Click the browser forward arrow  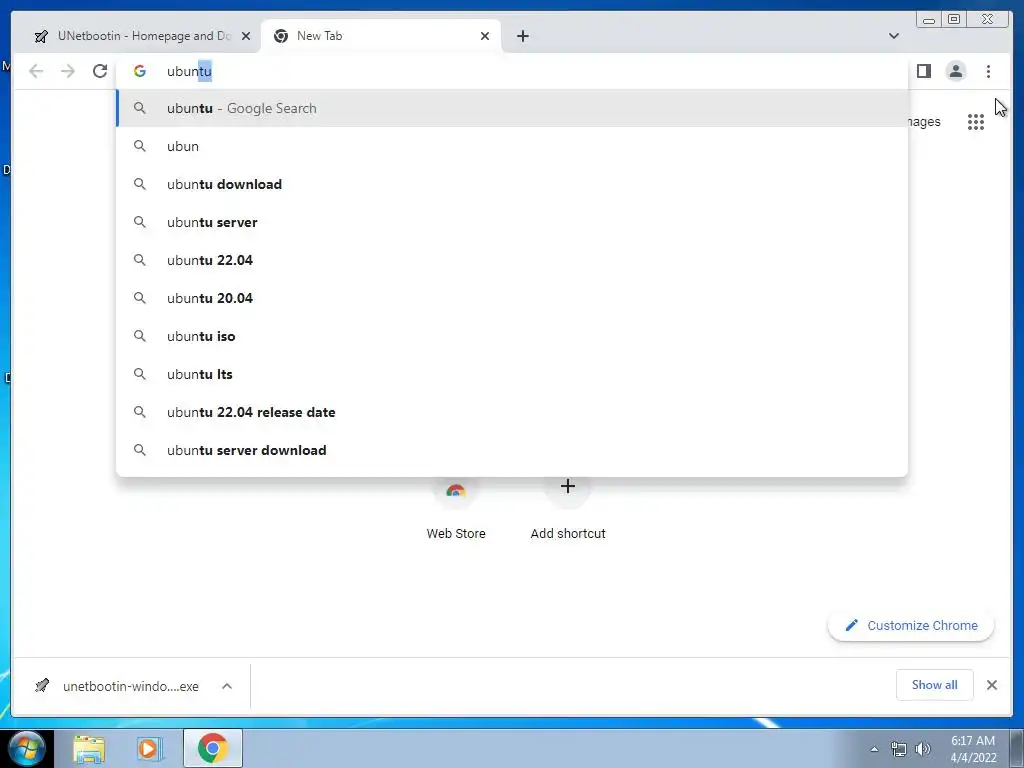pos(68,71)
